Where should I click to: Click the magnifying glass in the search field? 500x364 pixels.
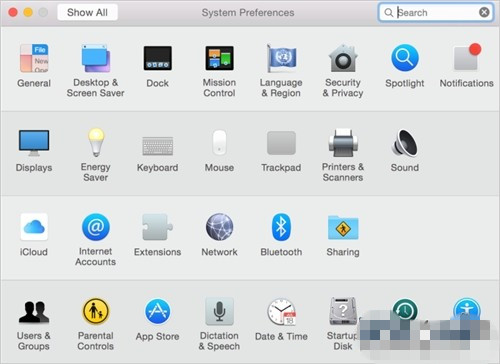(x=388, y=13)
